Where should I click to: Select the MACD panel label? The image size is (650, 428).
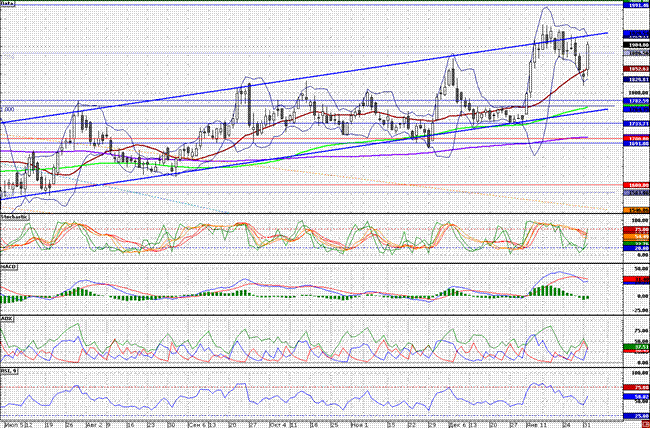coord(9,268)
